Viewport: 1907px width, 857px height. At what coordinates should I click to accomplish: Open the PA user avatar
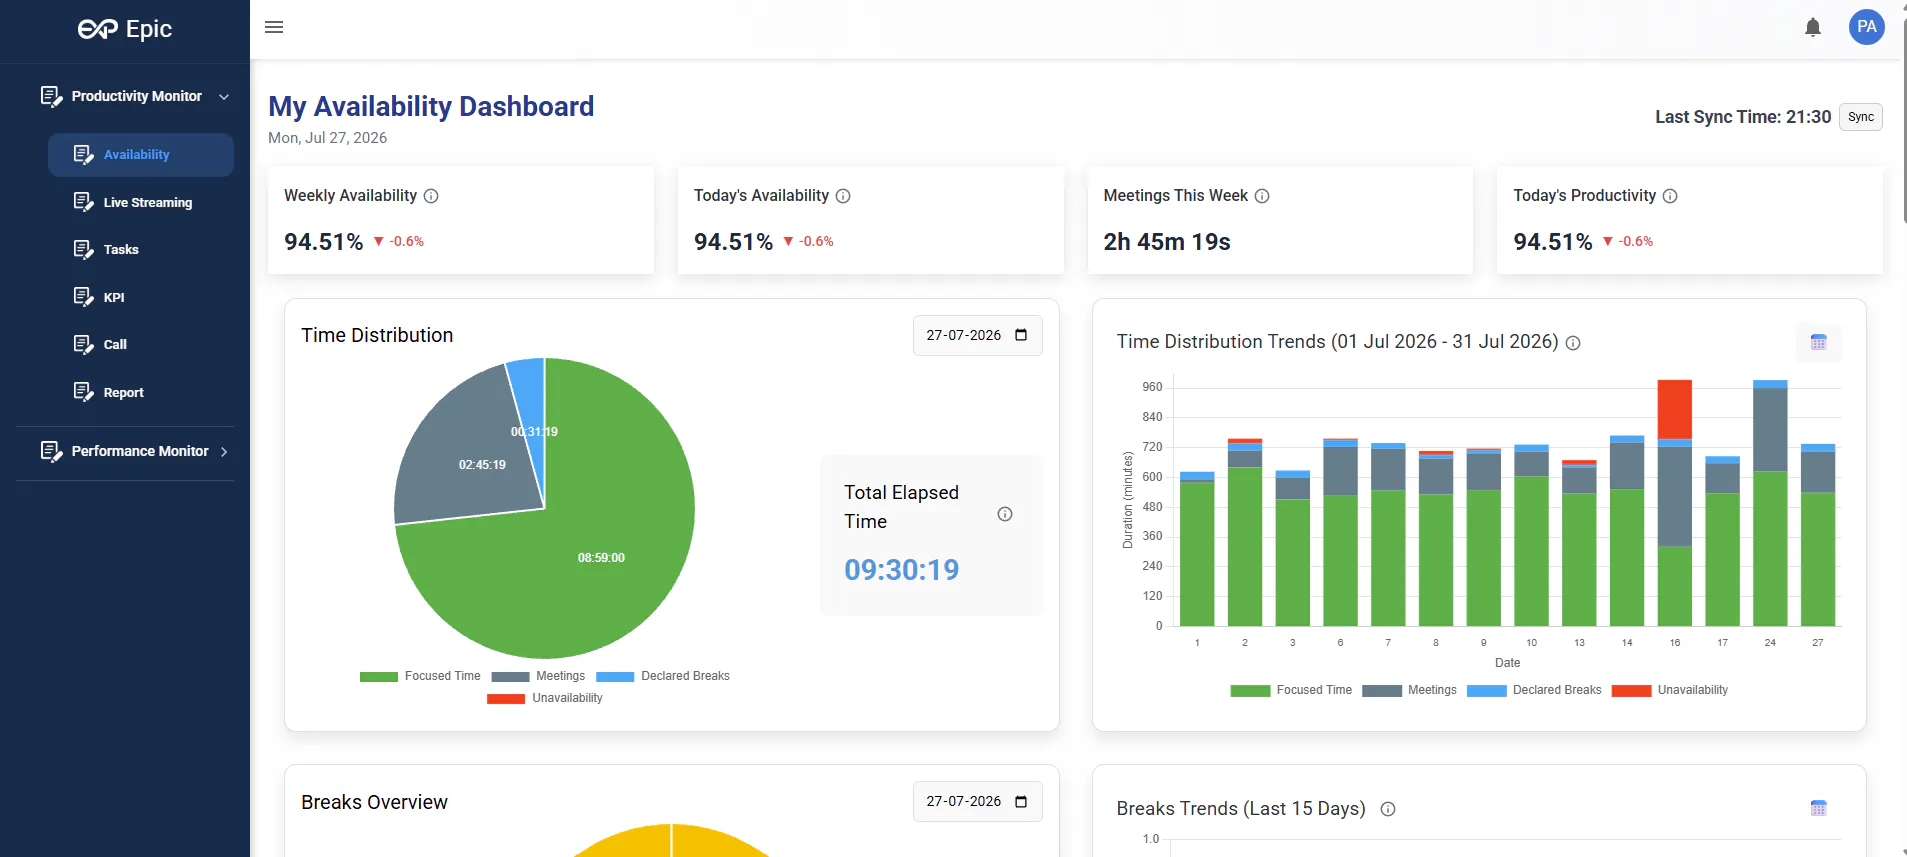(1866, 27)
